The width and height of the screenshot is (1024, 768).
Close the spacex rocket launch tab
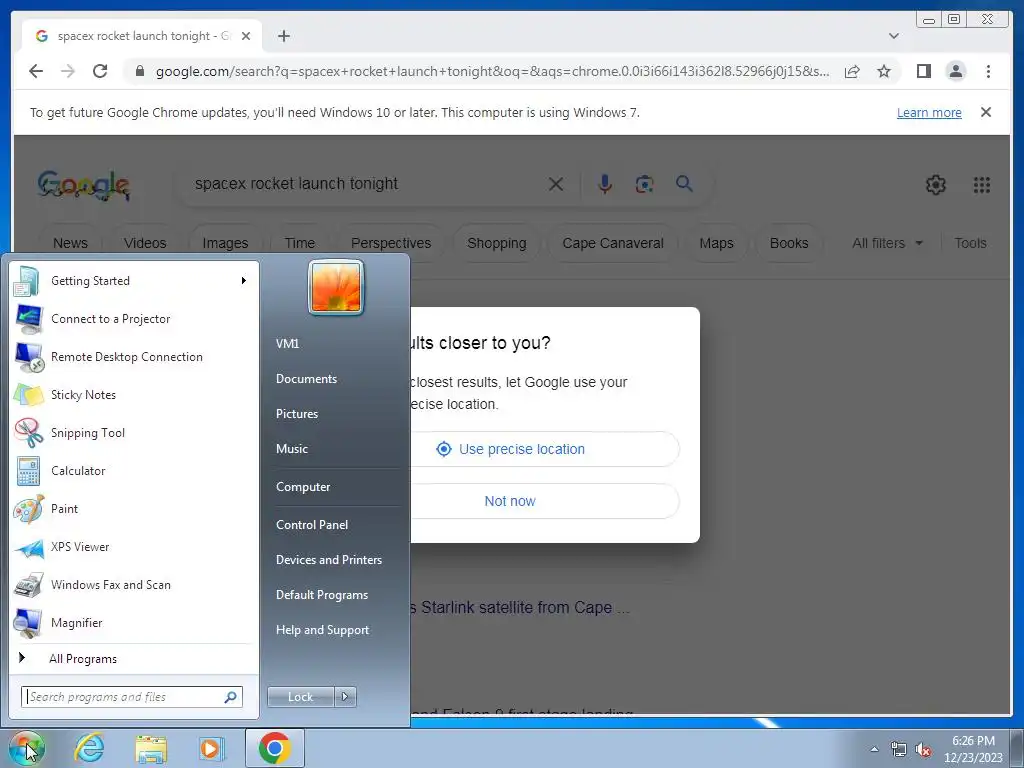click(x=246, y=36)
